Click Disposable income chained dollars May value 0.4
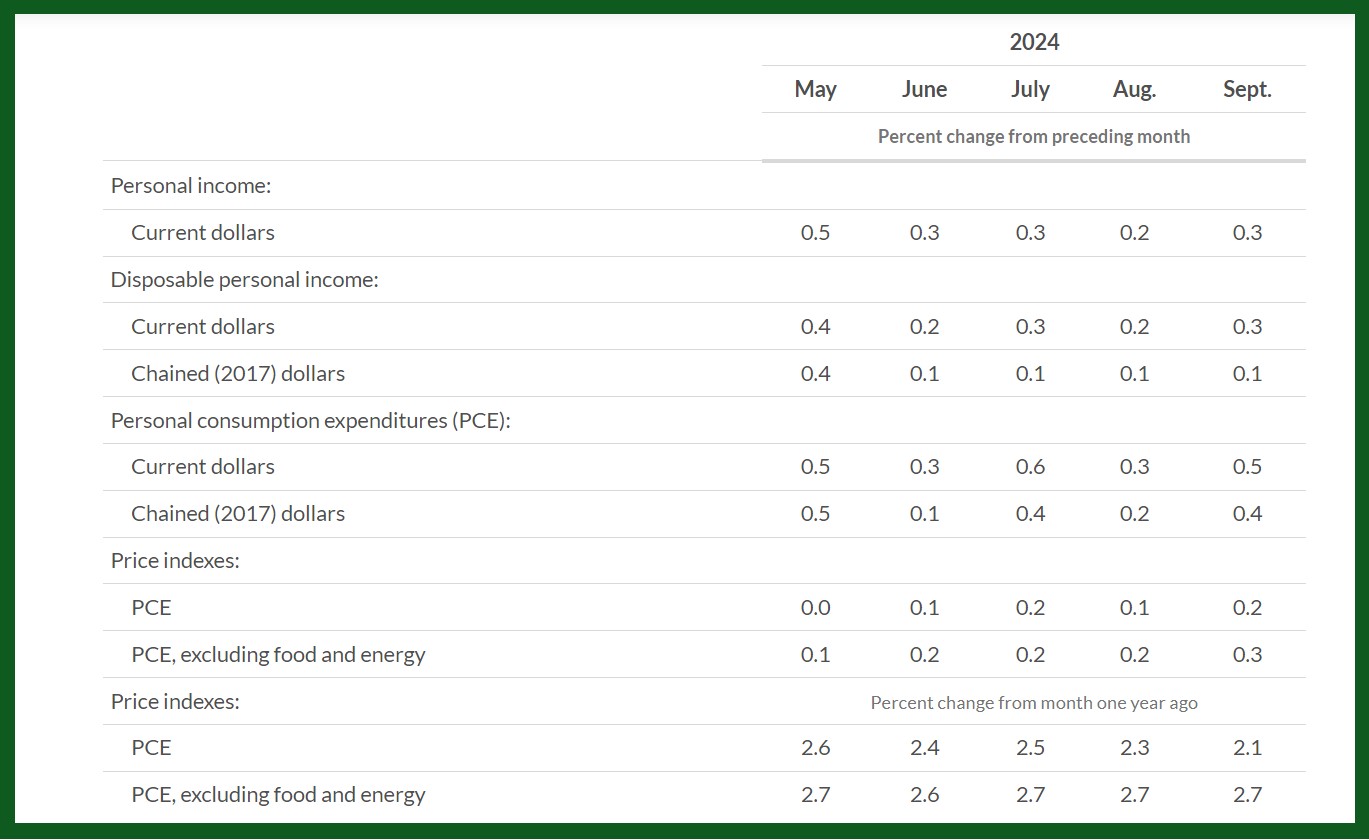This screenshot has width=1369, height=840. [815, 373]
